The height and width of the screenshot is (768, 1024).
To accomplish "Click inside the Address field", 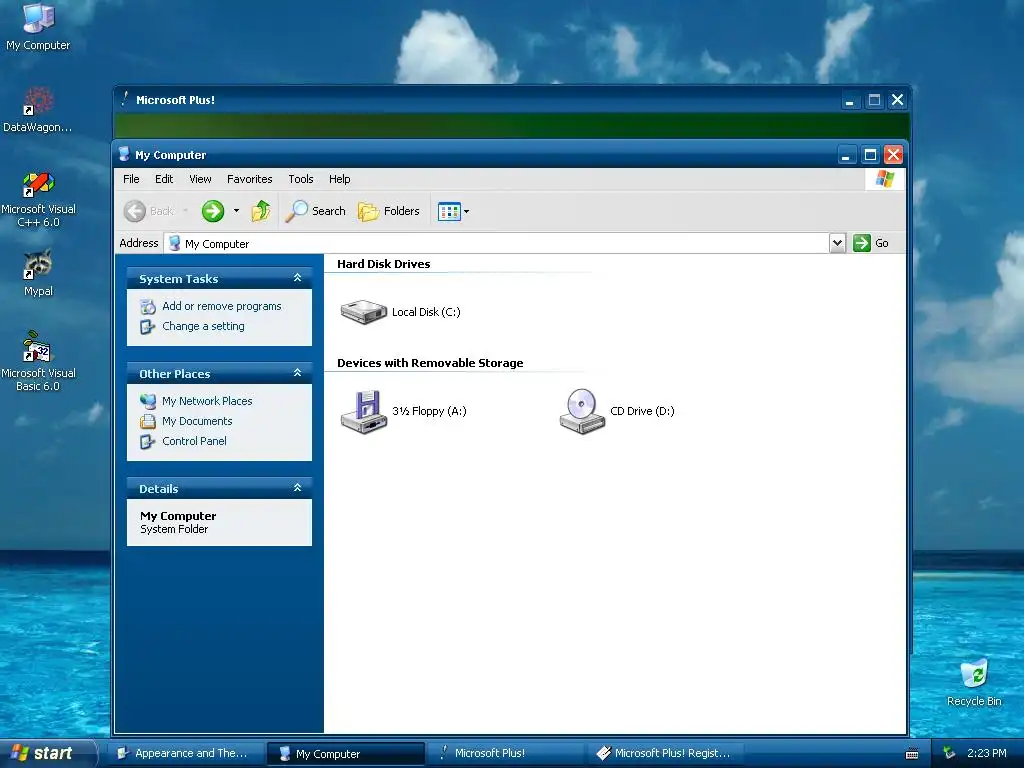I will [x=496, y=243].
